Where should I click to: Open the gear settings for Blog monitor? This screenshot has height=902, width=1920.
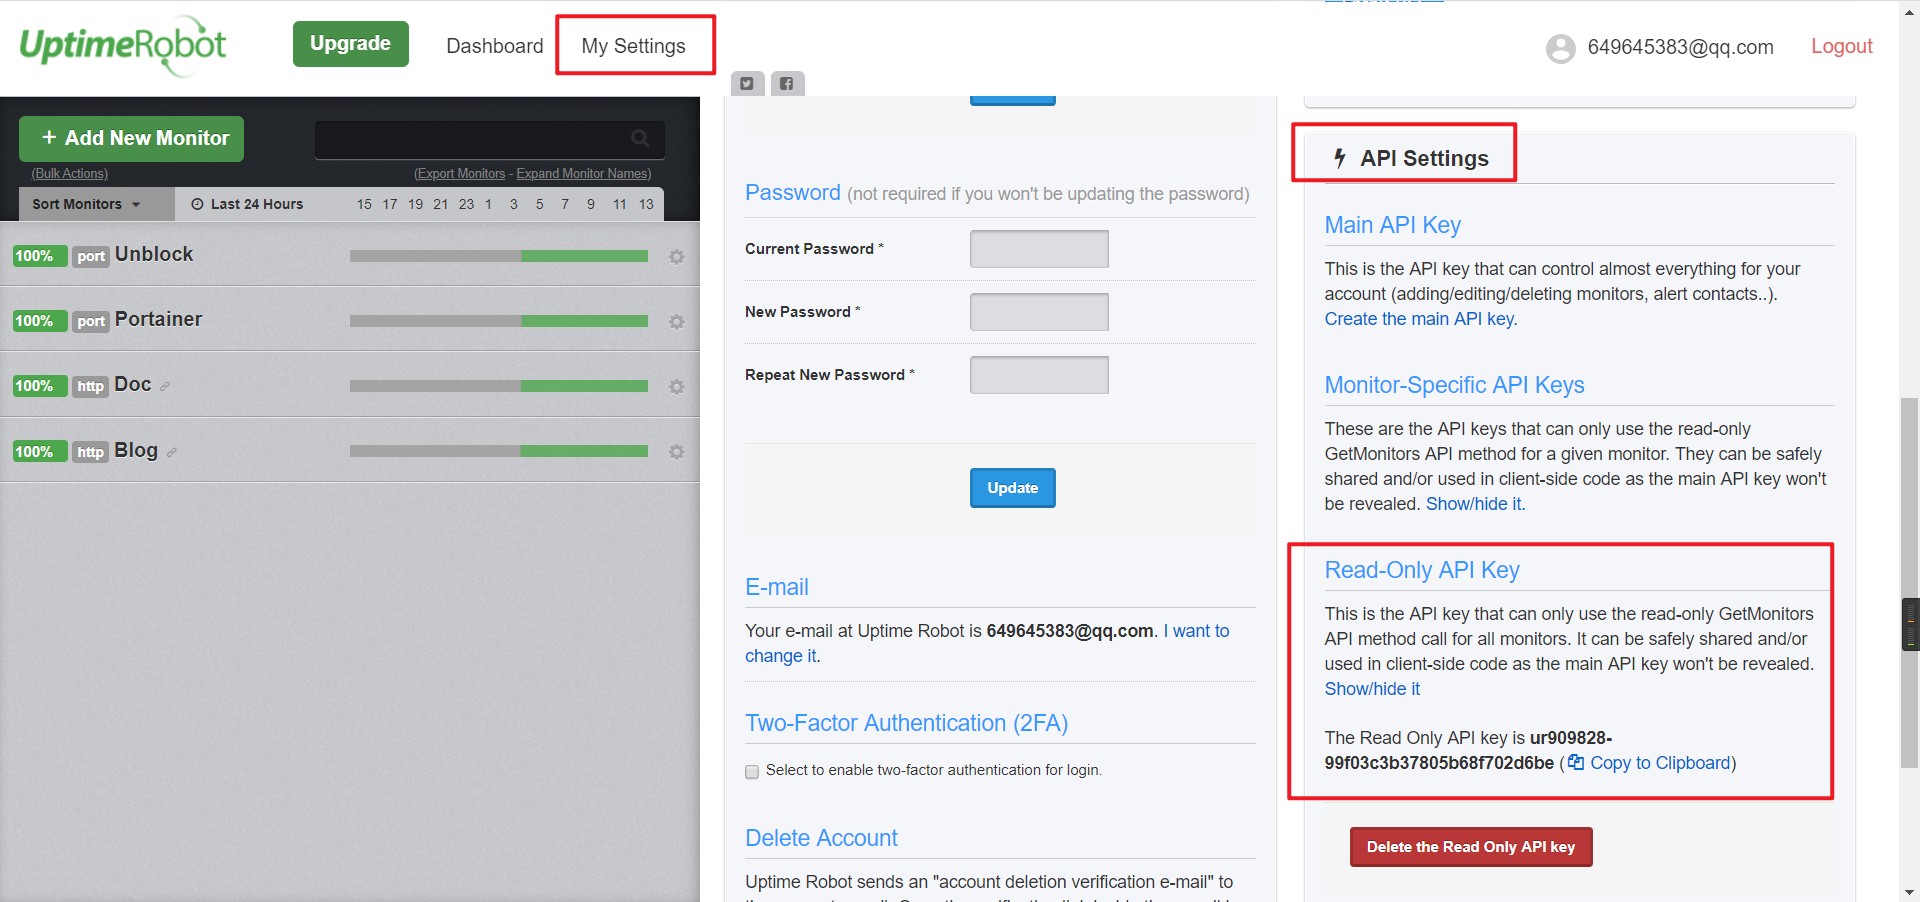click(x=677, y=452)
